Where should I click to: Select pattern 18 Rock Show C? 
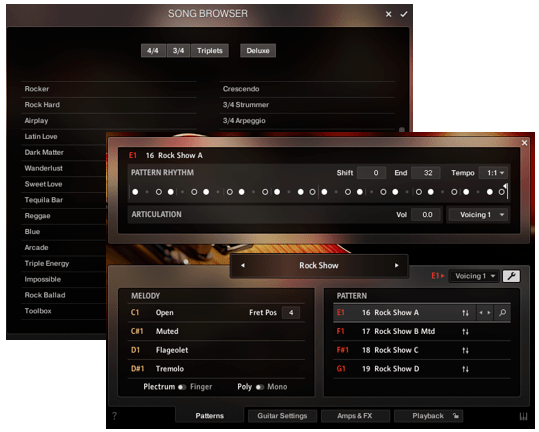click(x=422, y=350)
